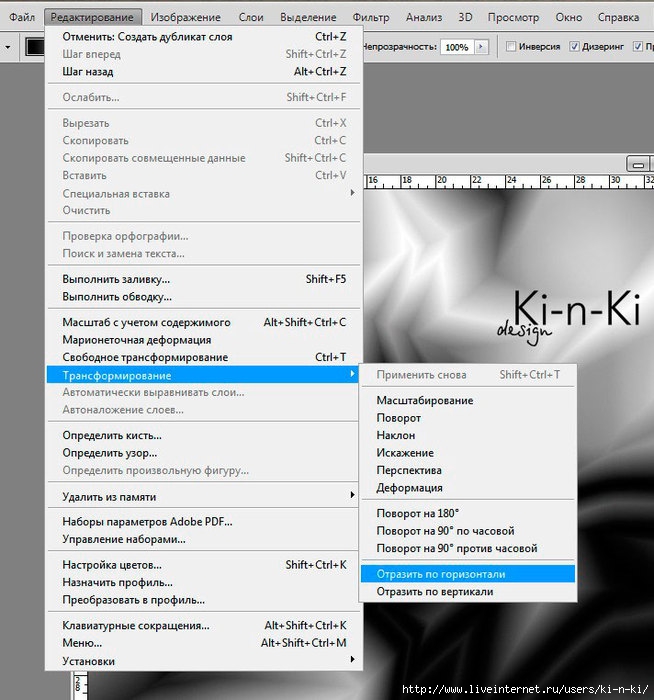
Task: Choose Перспектива in the transform submenu
Action: click(x=468, y=470)
